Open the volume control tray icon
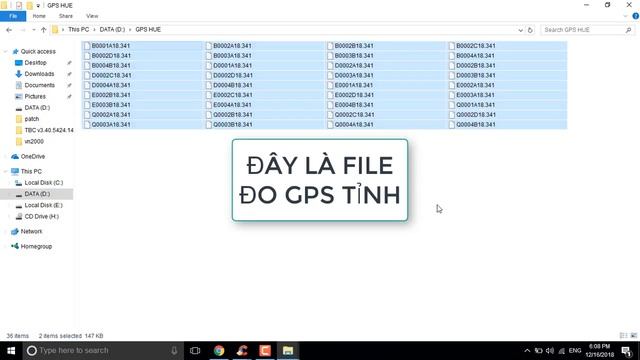 pyautogui.click(x=550, y=351)
